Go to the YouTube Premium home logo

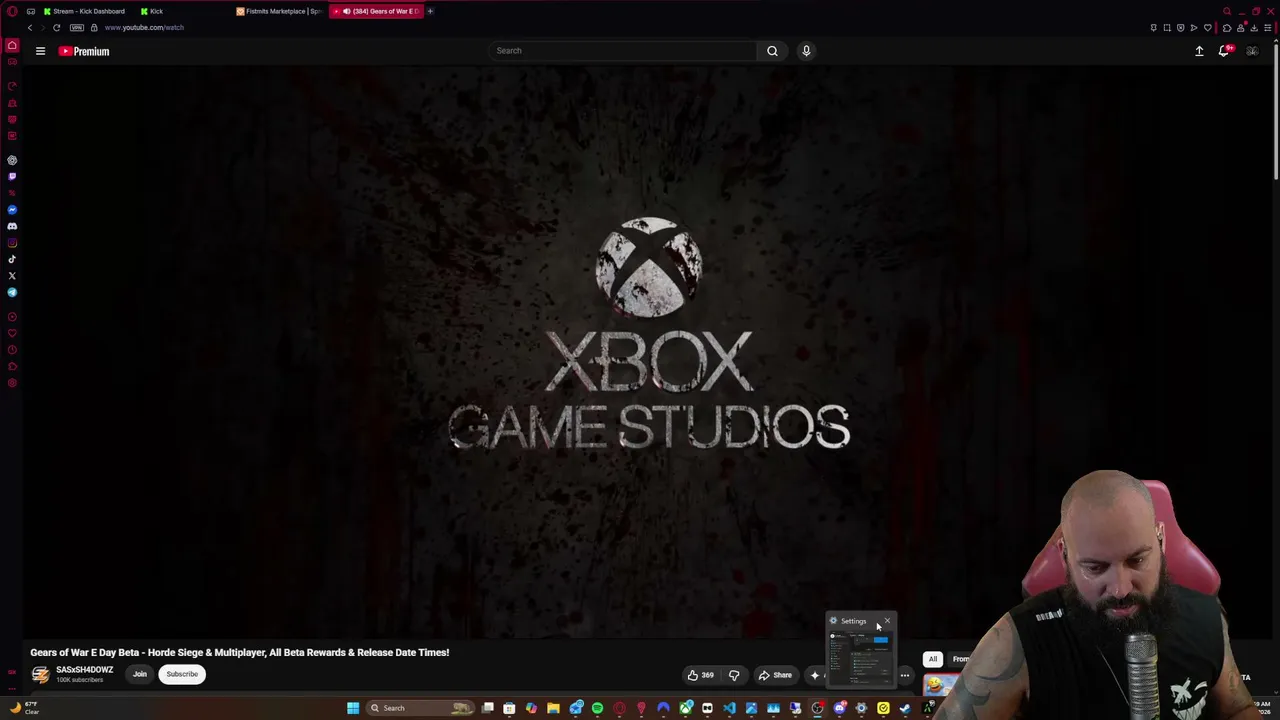[x=84, y=51]
